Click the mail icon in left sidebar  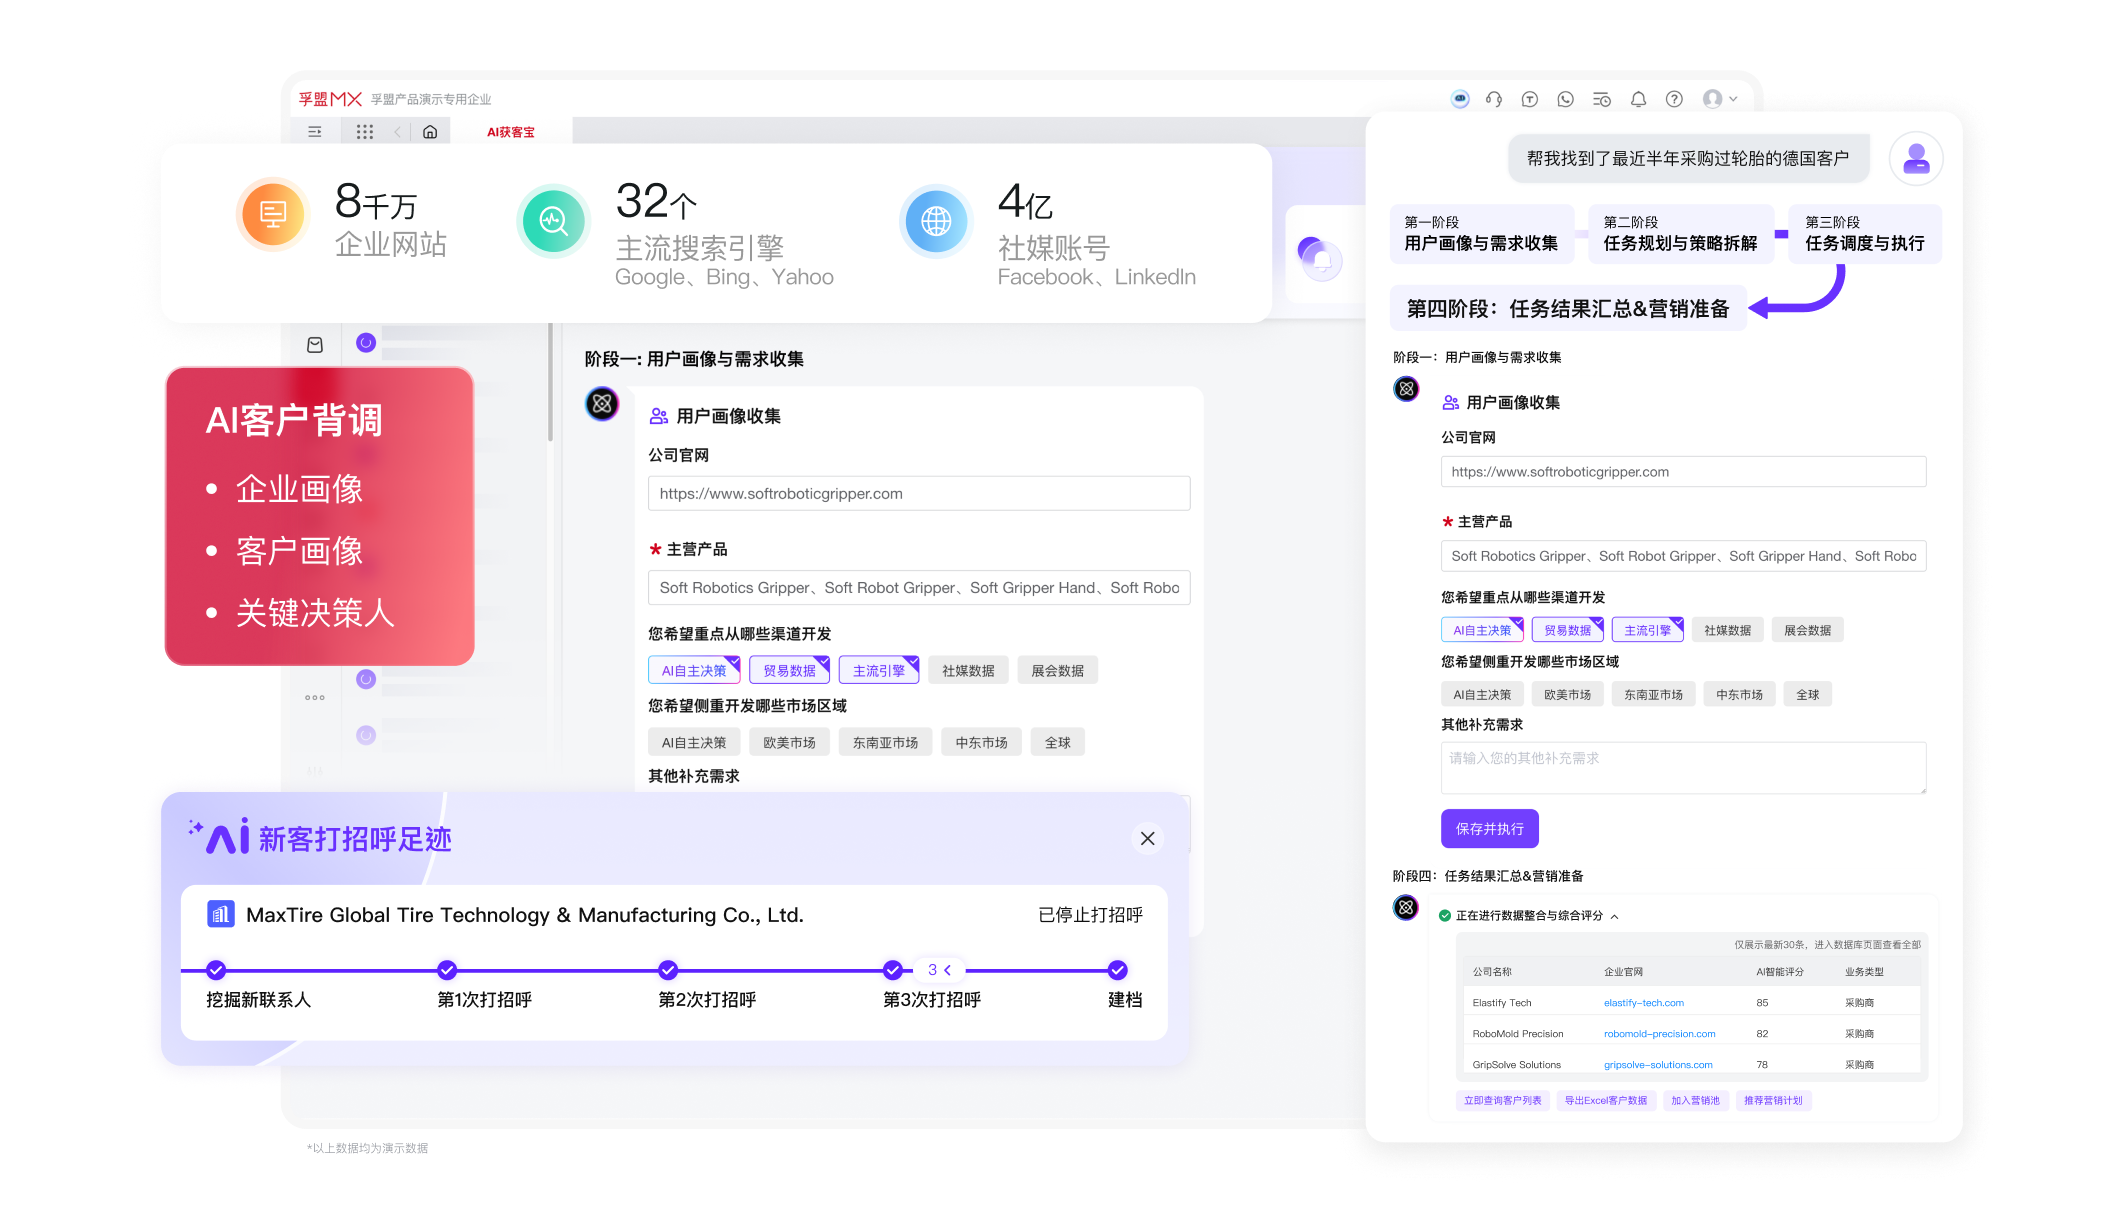(x=315, y=345)
